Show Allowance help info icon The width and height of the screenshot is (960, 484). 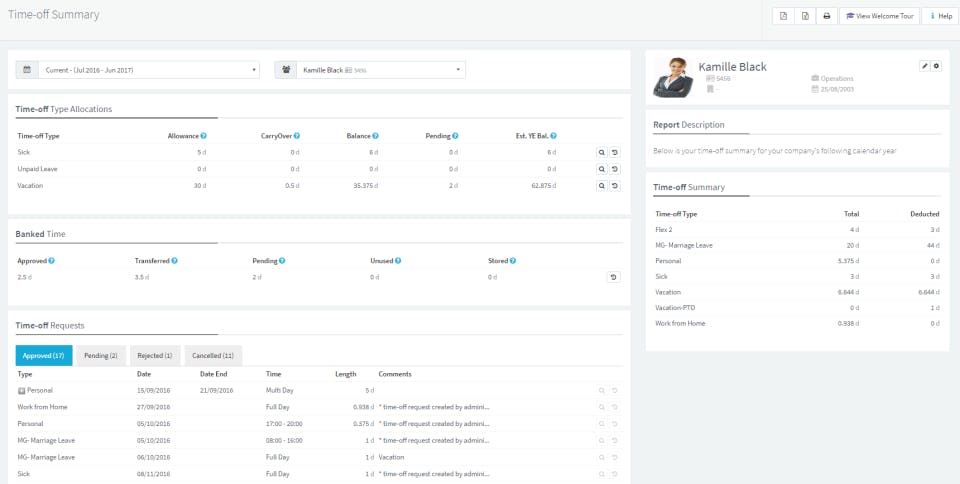click(203, 136)
